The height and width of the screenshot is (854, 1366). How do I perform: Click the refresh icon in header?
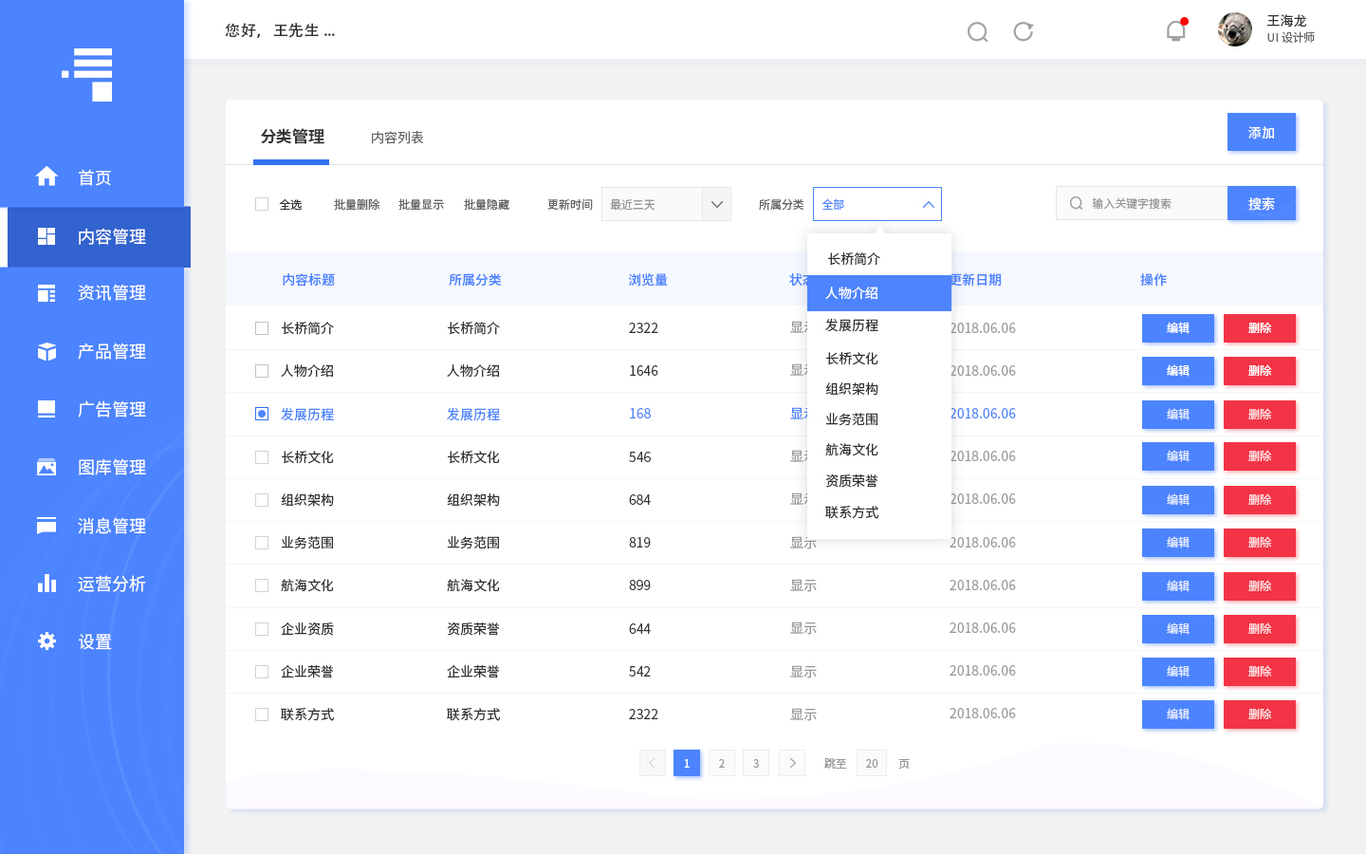1023,31
